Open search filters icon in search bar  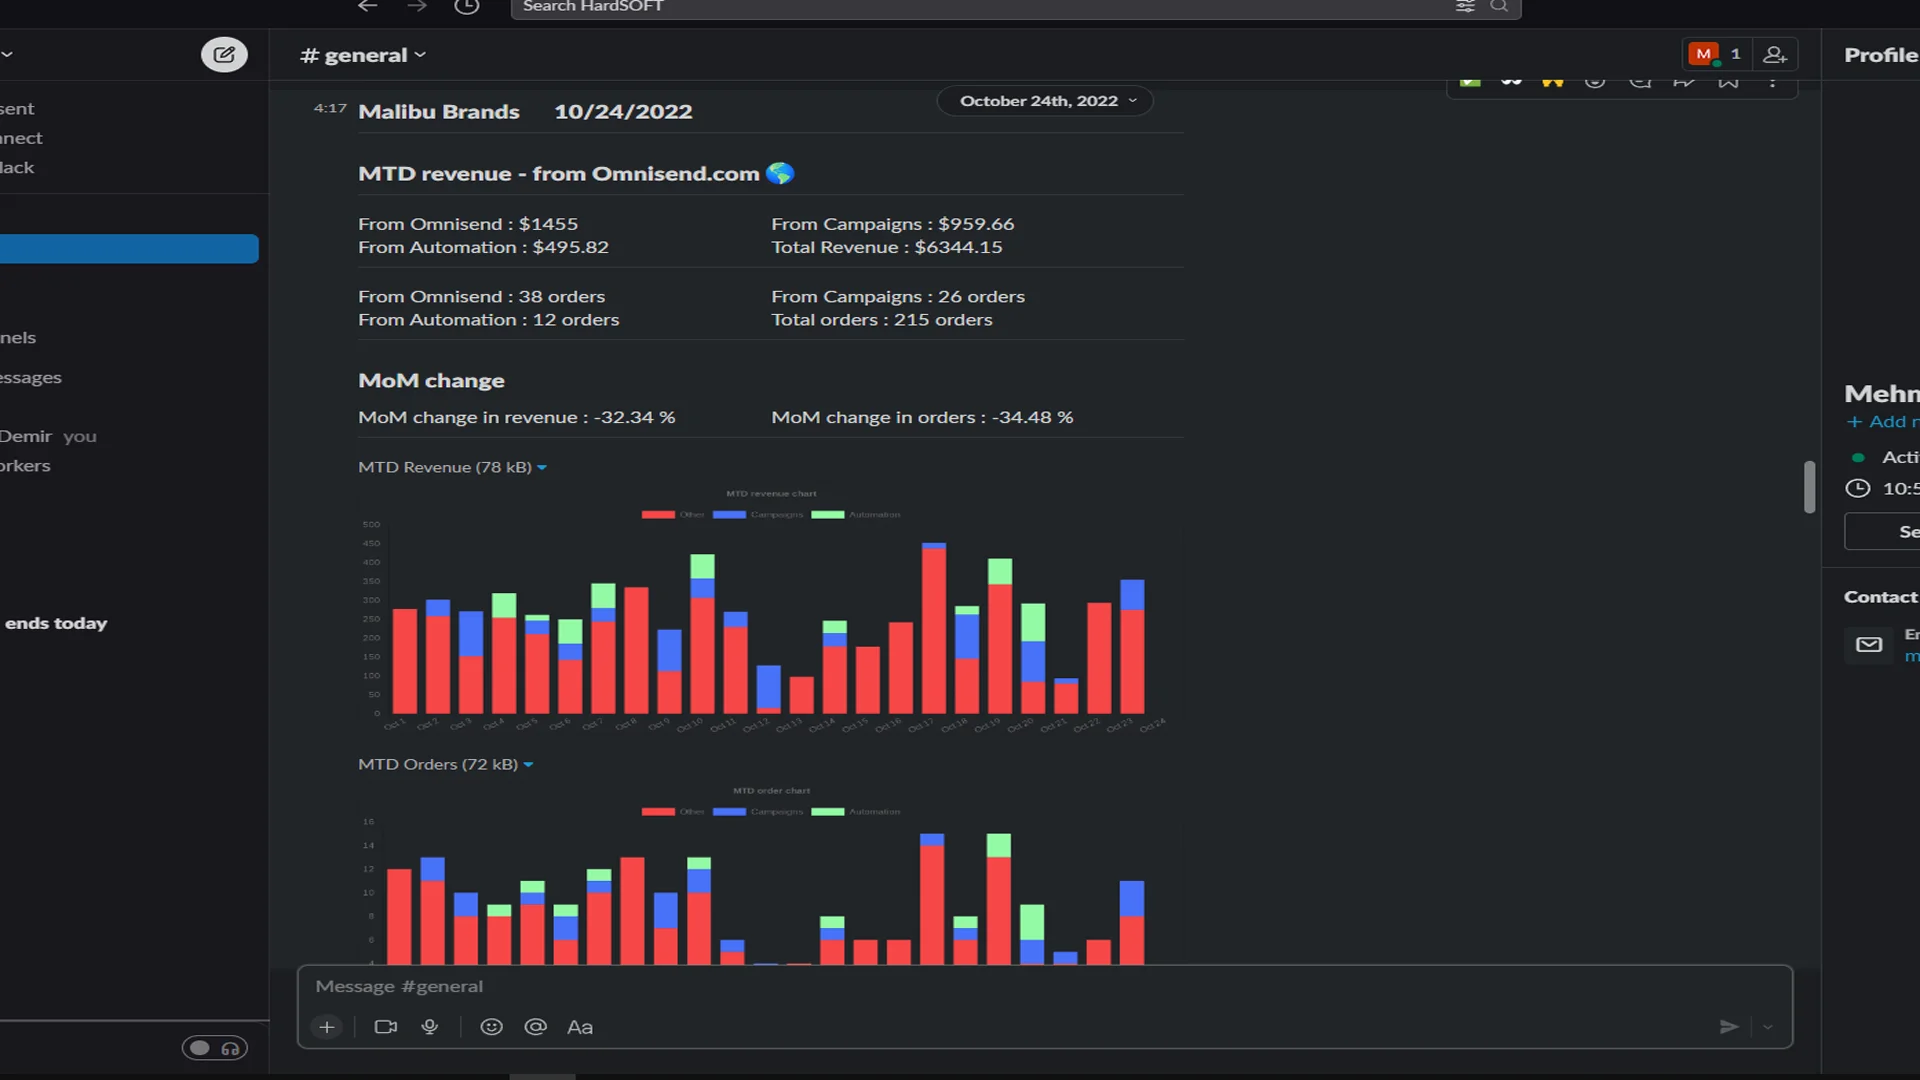(x=1465, y=6)
